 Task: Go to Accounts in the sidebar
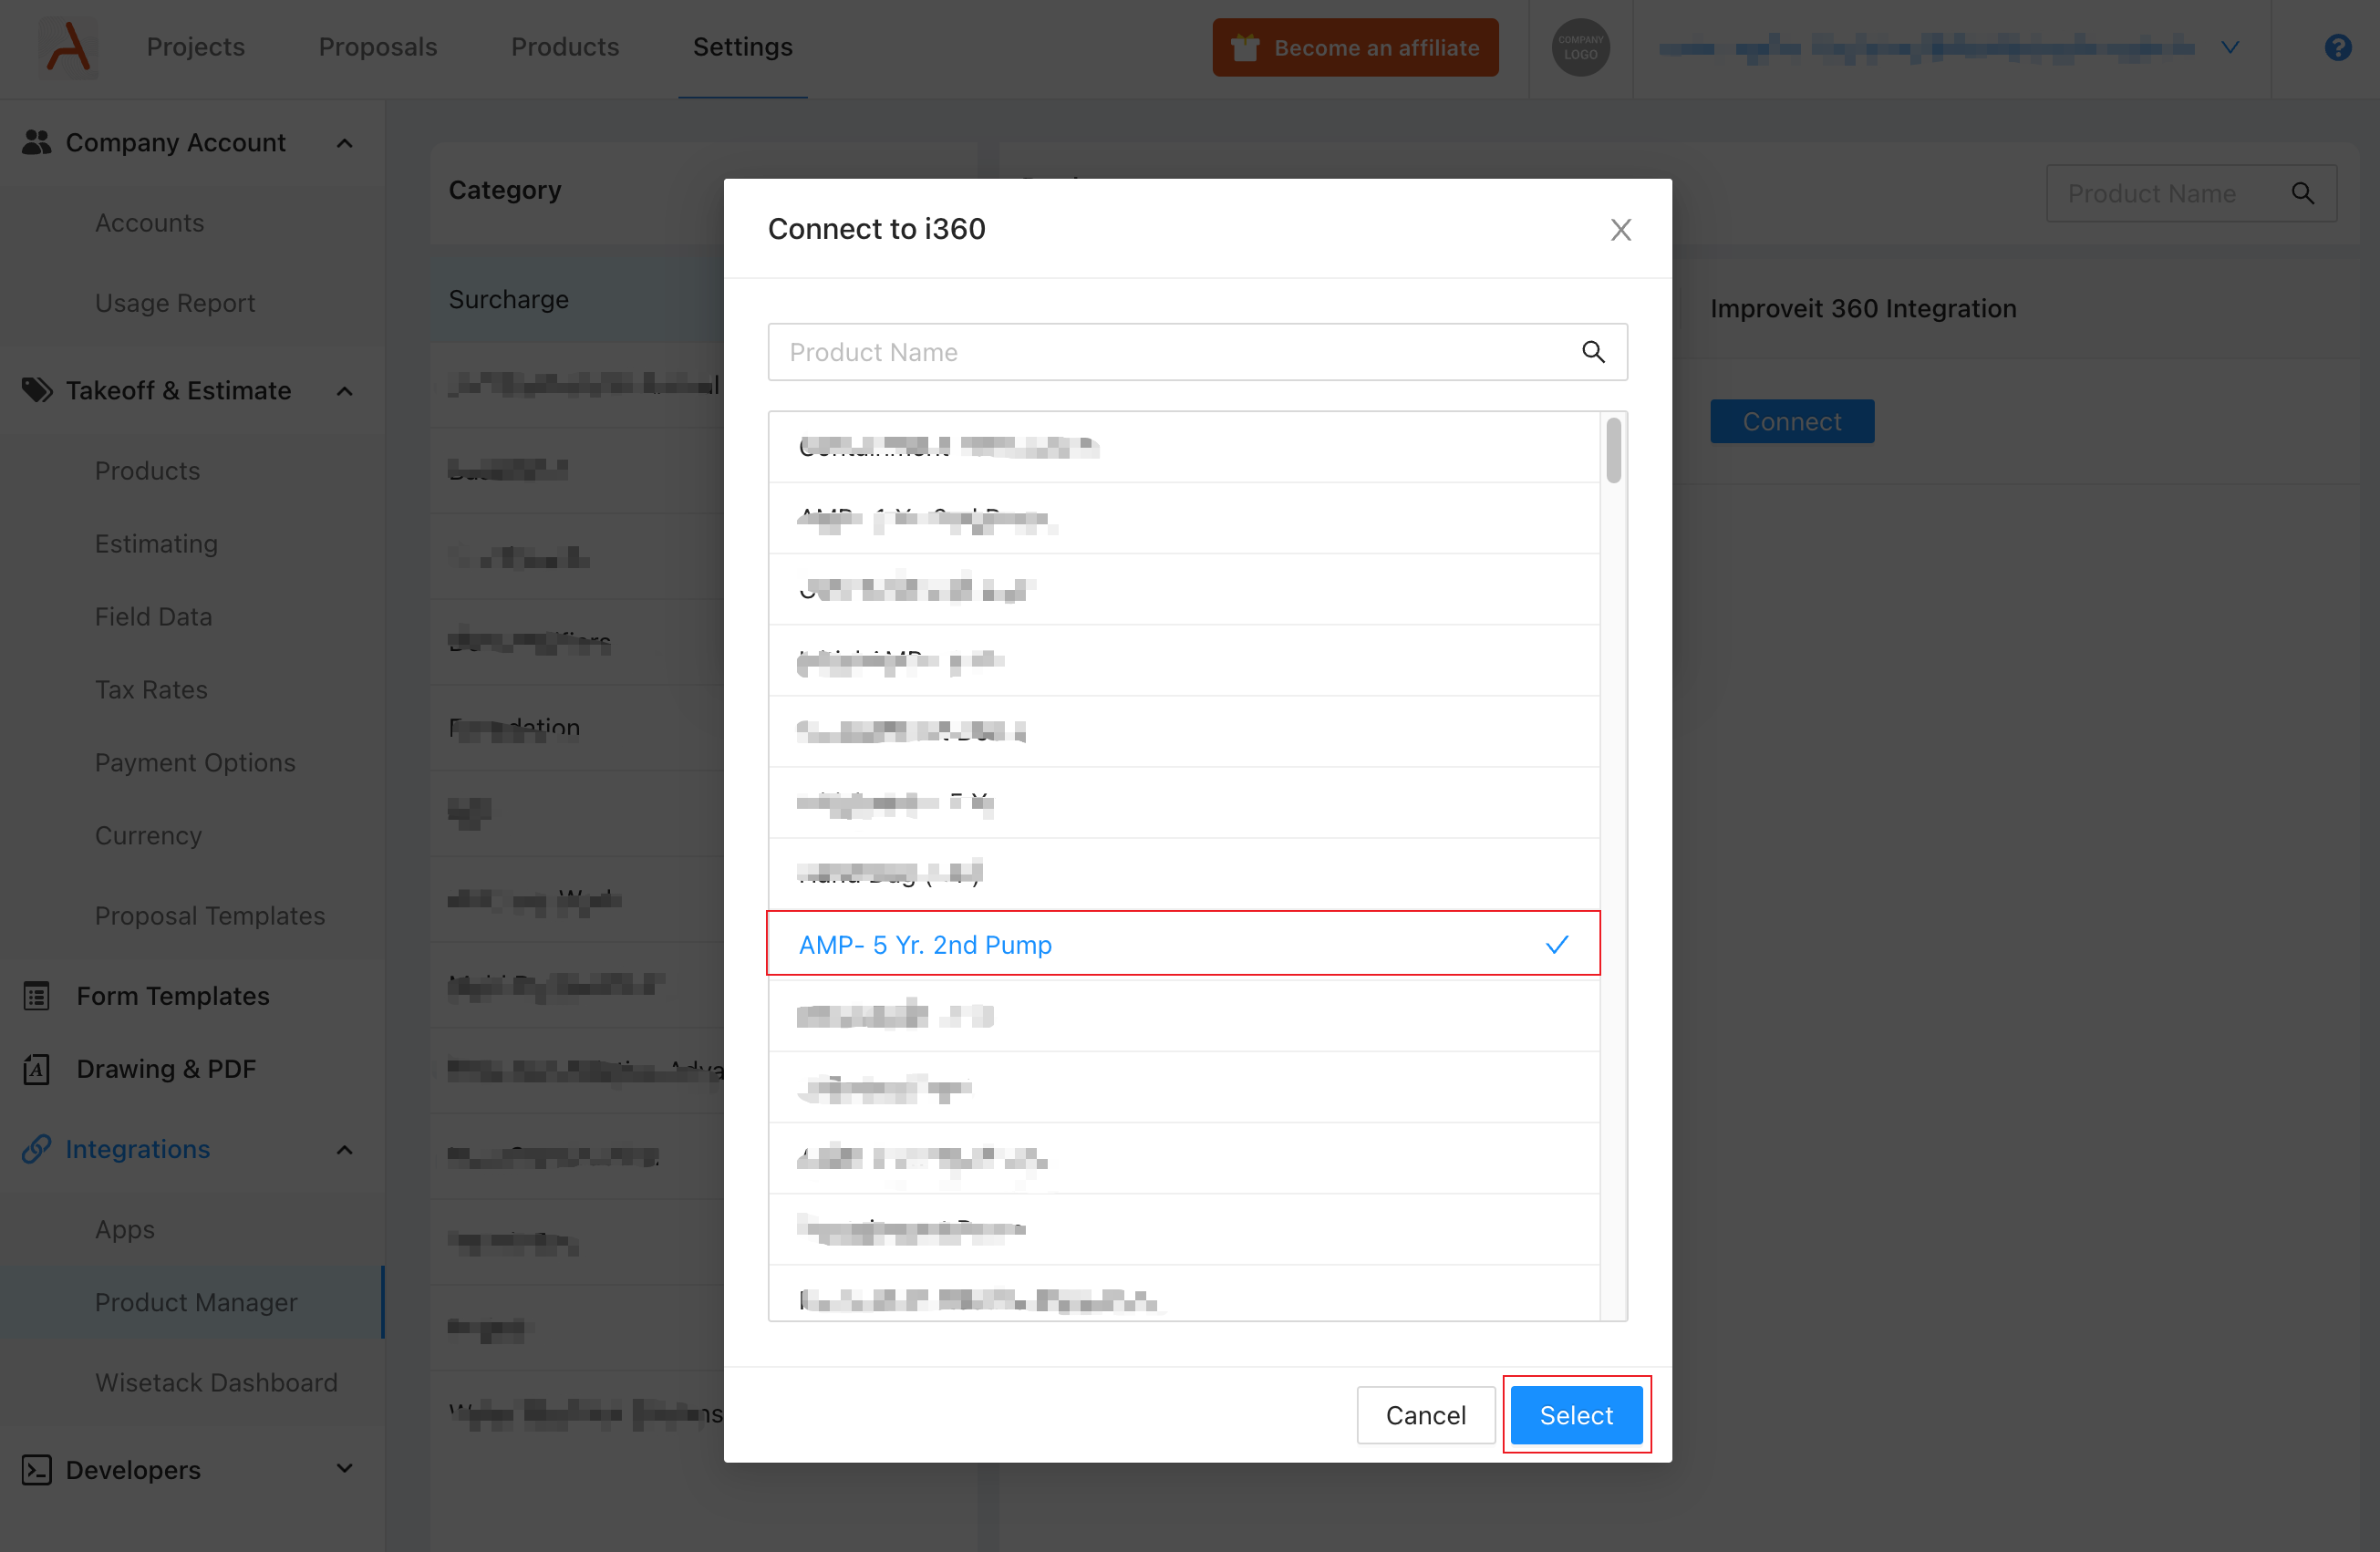[x=150, y=222]
